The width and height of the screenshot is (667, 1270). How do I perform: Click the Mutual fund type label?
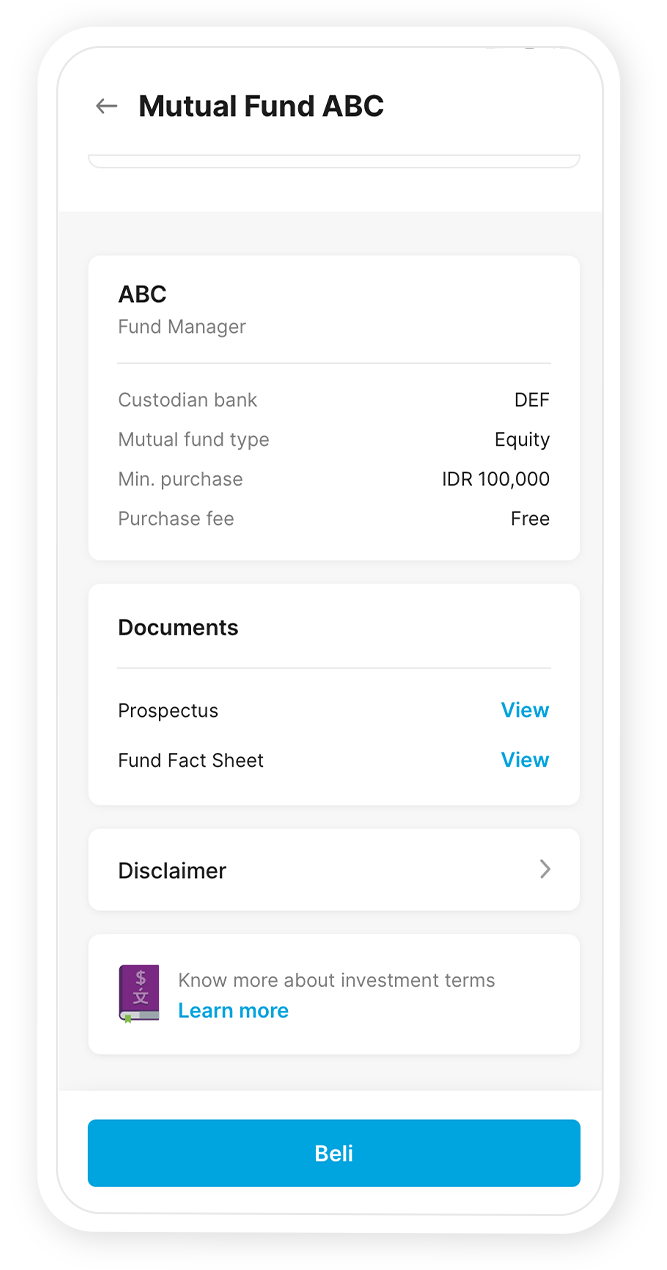pyautogui.click(x=193, y=440)
